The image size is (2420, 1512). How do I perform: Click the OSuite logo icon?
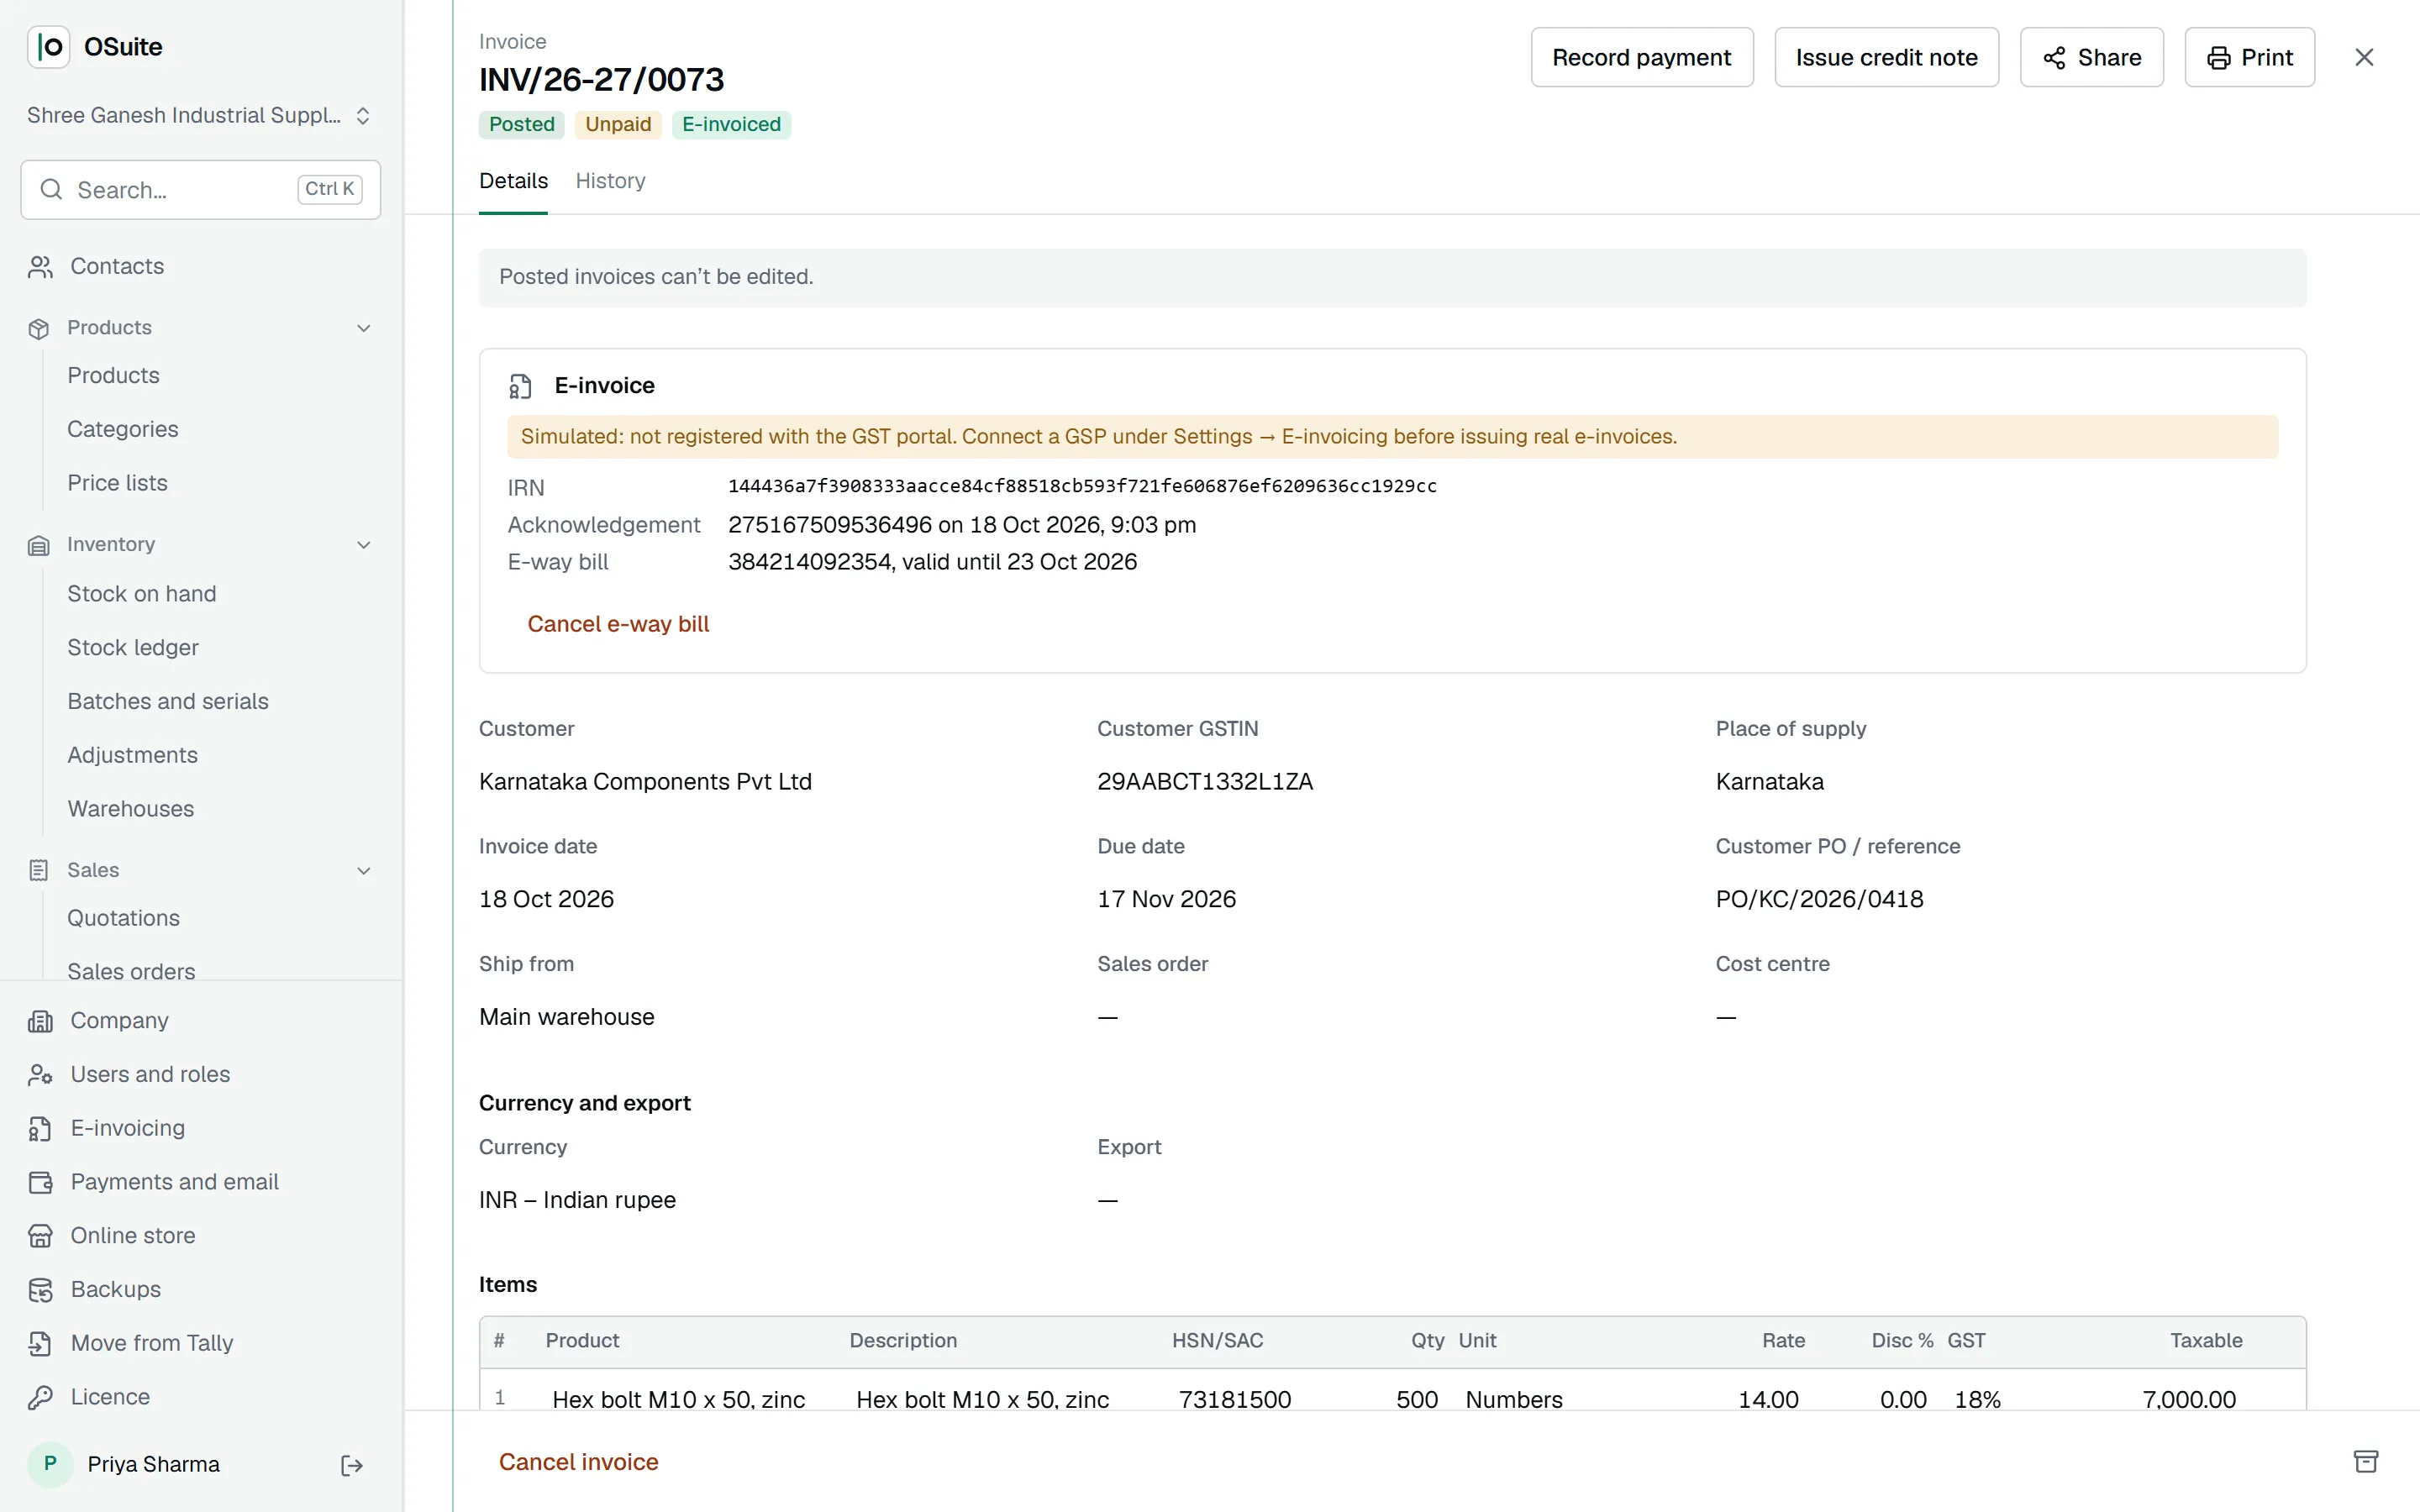(x=48, y=46)
